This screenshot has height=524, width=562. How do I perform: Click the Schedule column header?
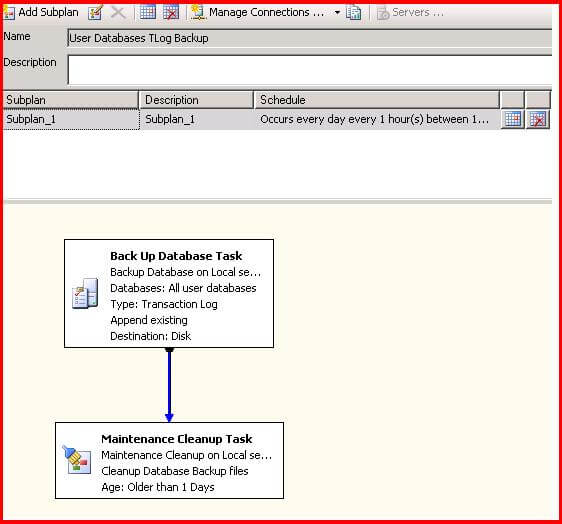click(377, 100)
